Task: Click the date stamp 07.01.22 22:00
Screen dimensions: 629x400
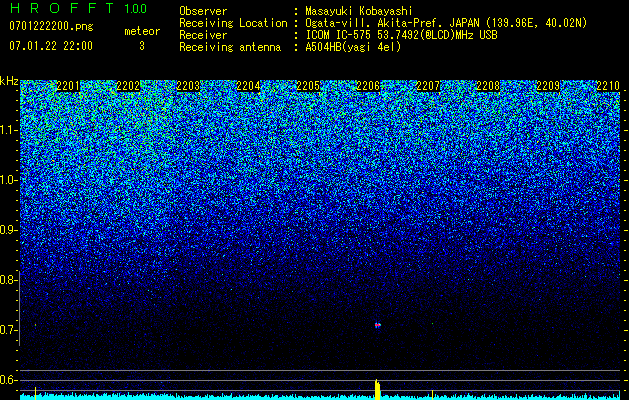Action: coord(51,46)
